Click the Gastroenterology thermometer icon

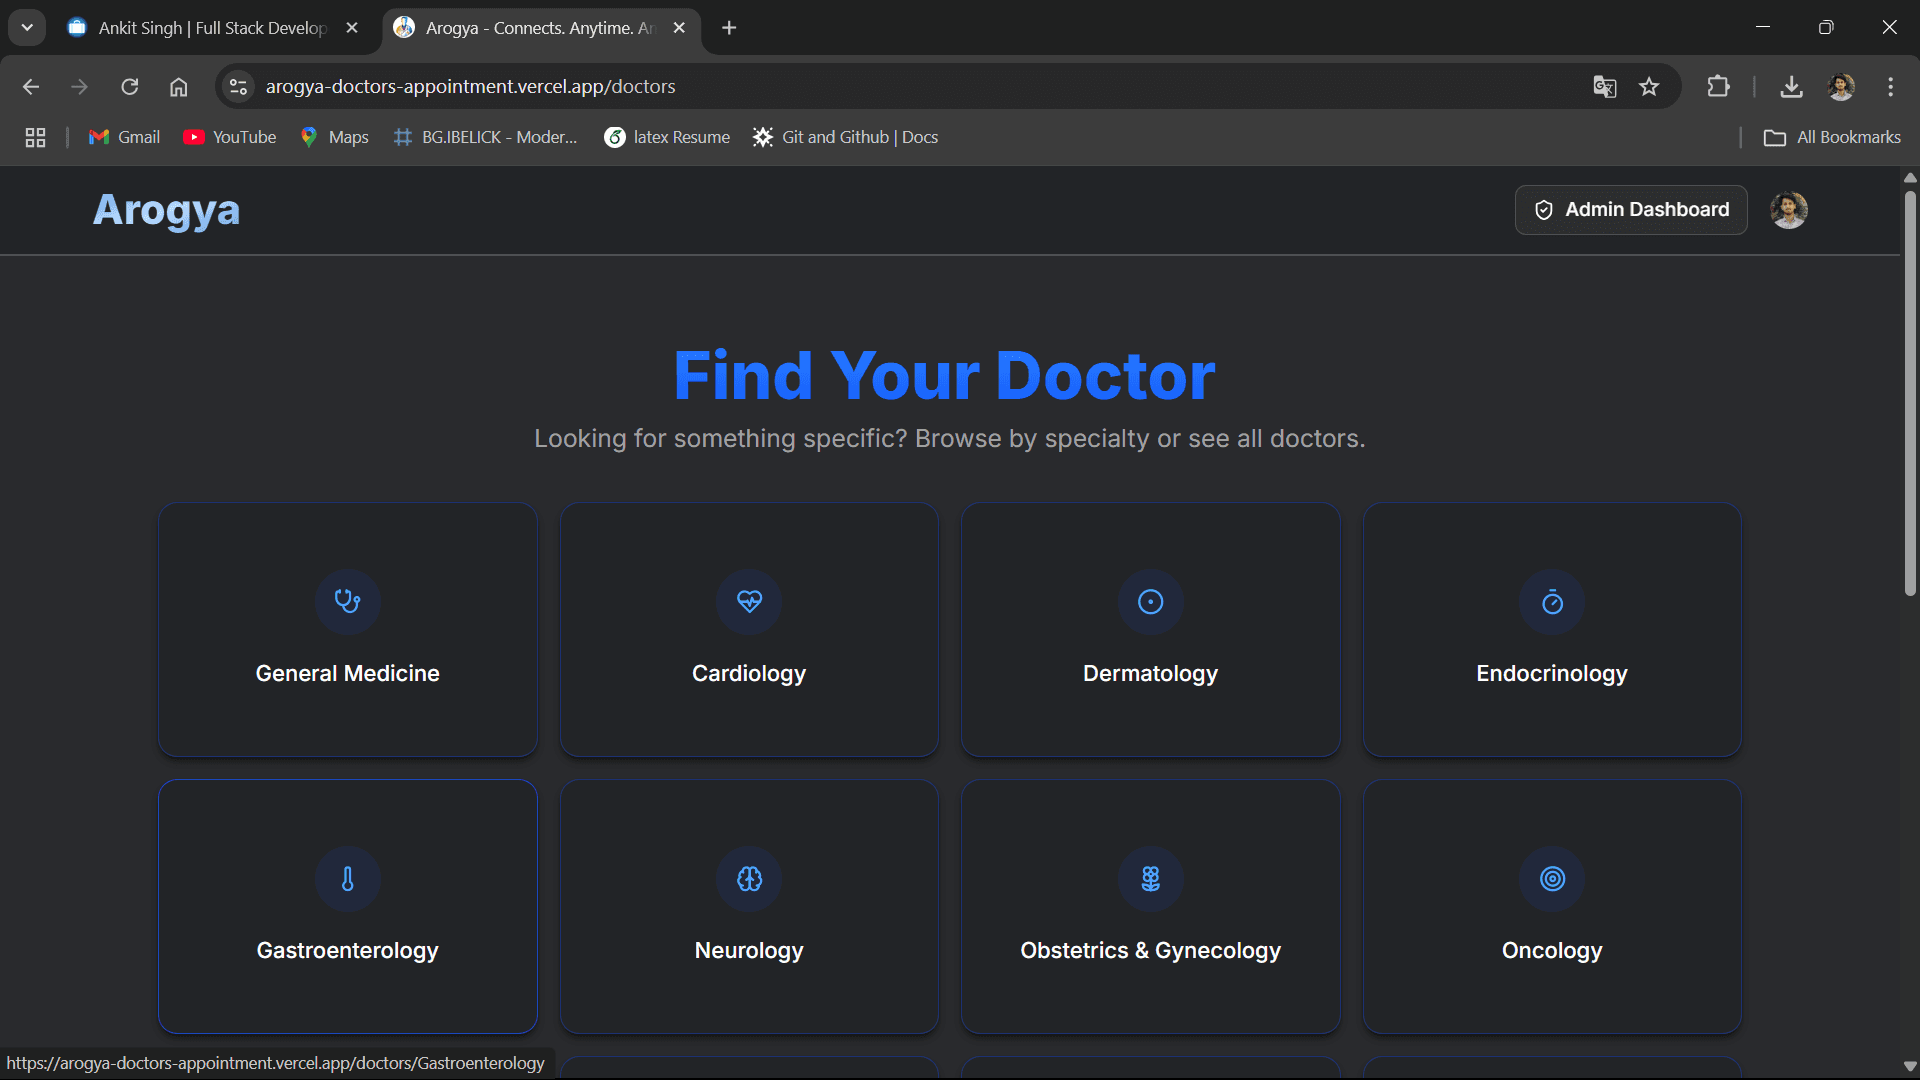pos(347,879)
